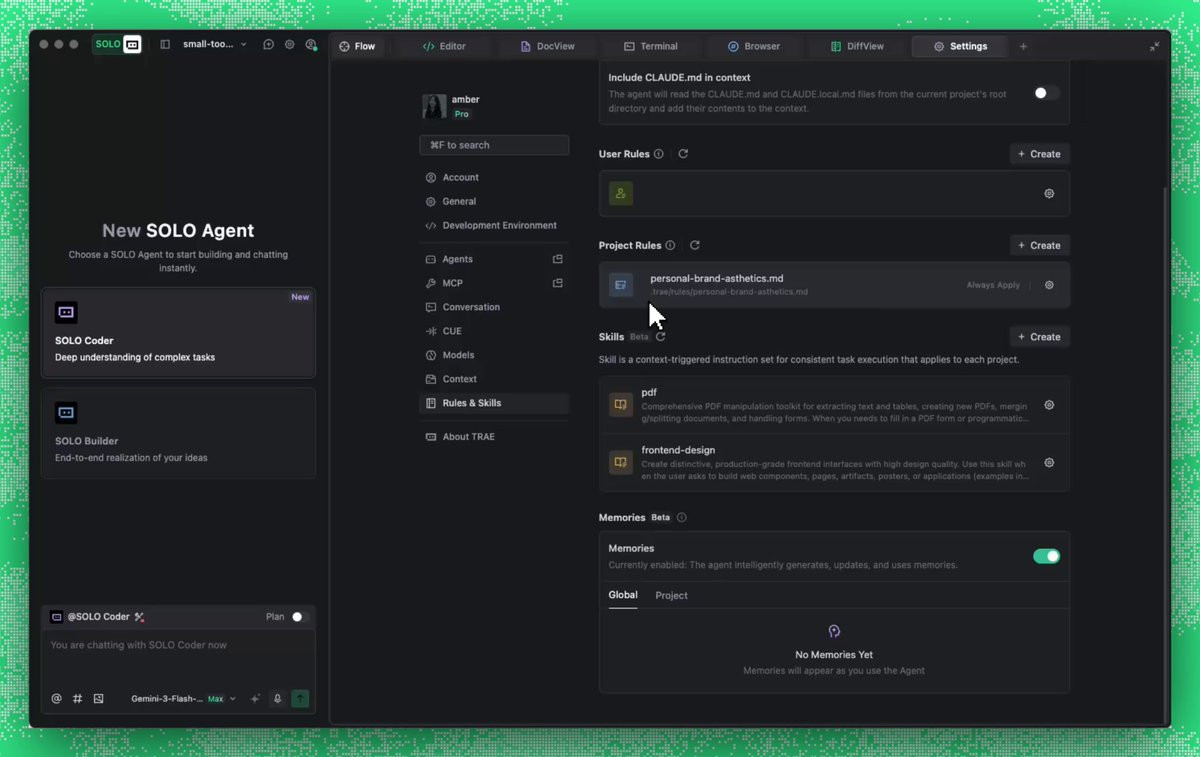Show info tooltip for Project Rules
The image size is (1200, 757).
[670, 245]
